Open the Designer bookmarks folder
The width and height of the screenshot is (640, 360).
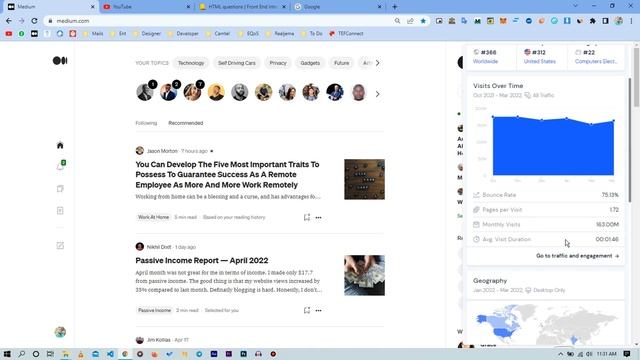point(147,33)
